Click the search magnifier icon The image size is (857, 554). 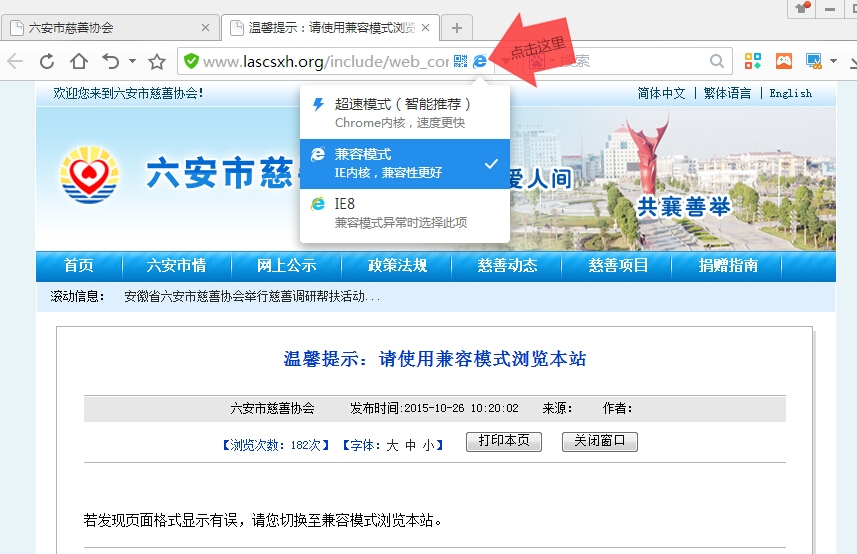[x=717, y=62]
